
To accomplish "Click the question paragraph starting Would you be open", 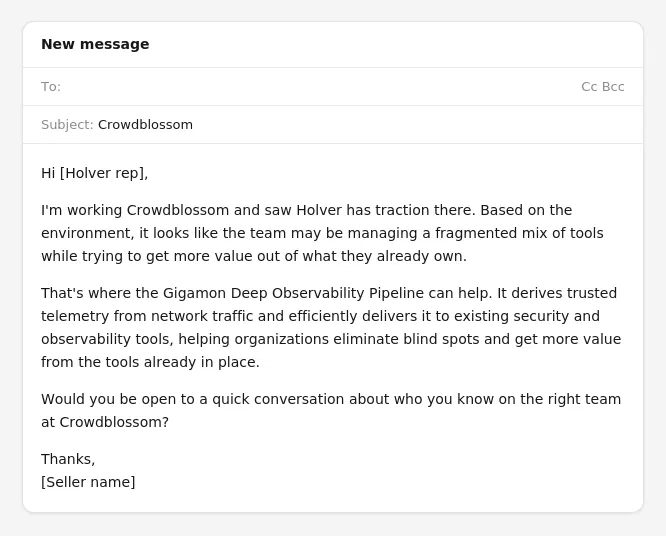I will tap(331, 411).
